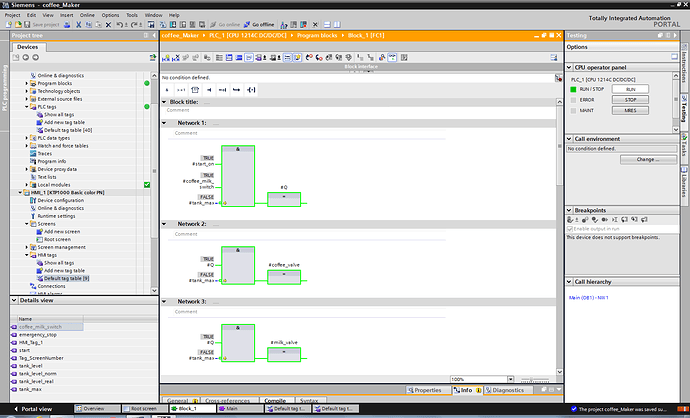Collapse Network 2 section
Viewport: 690px width, 418px height.
click(164, 224)
